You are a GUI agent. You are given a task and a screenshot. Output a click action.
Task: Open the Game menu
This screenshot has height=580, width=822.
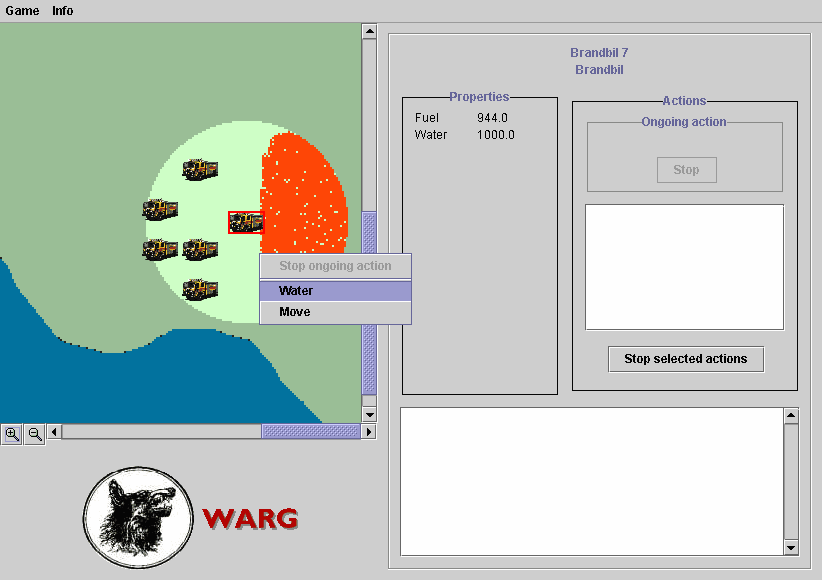pyautogui.click(x=22, y=11)
